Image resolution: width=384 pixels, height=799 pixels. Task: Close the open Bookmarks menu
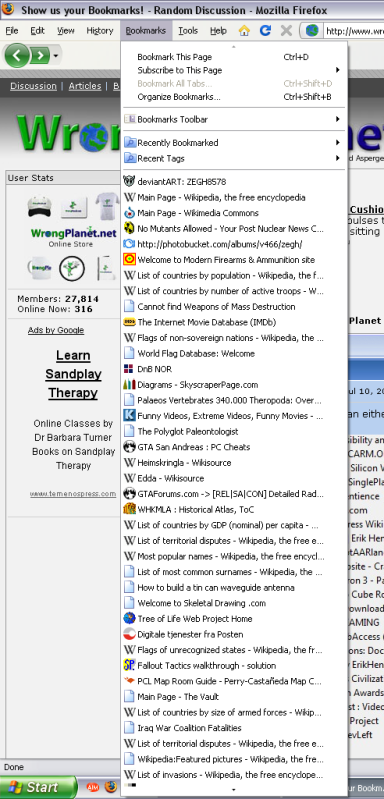146,31
